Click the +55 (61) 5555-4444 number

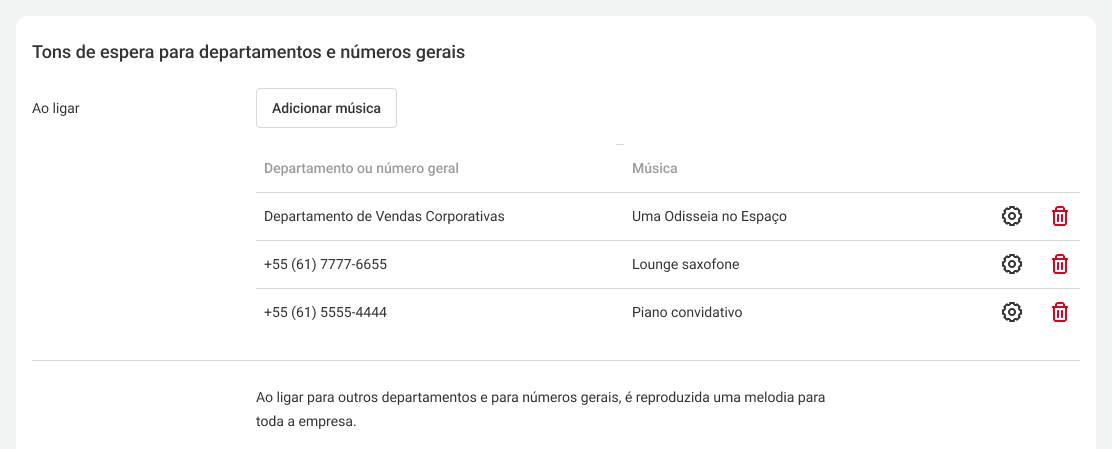325,312
